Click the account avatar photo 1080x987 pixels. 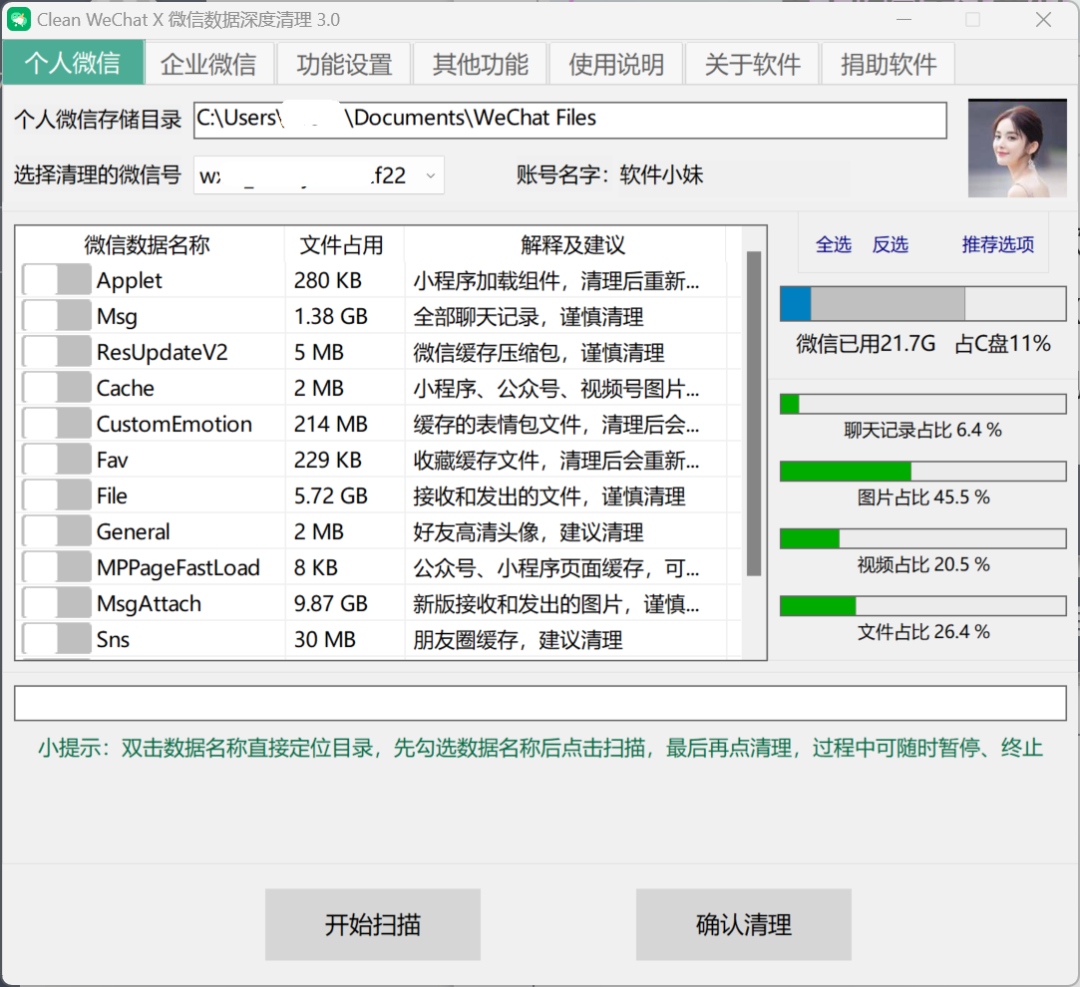click(1017, 147)
